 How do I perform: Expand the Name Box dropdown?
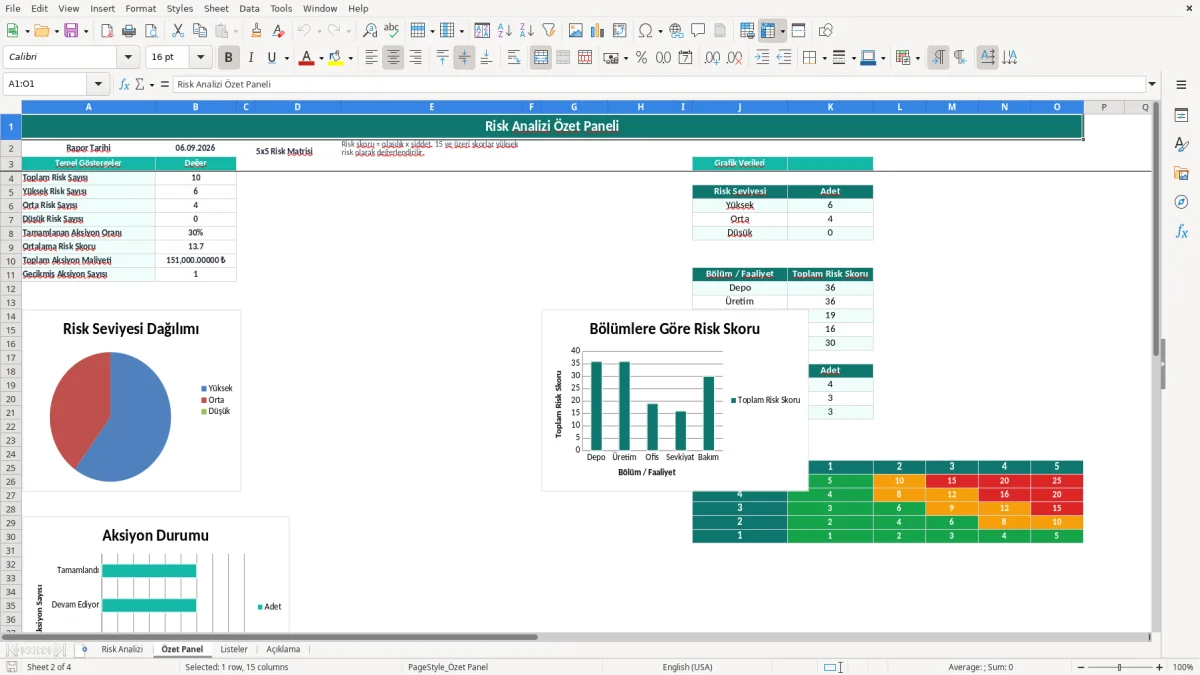[x=98, y=84]
